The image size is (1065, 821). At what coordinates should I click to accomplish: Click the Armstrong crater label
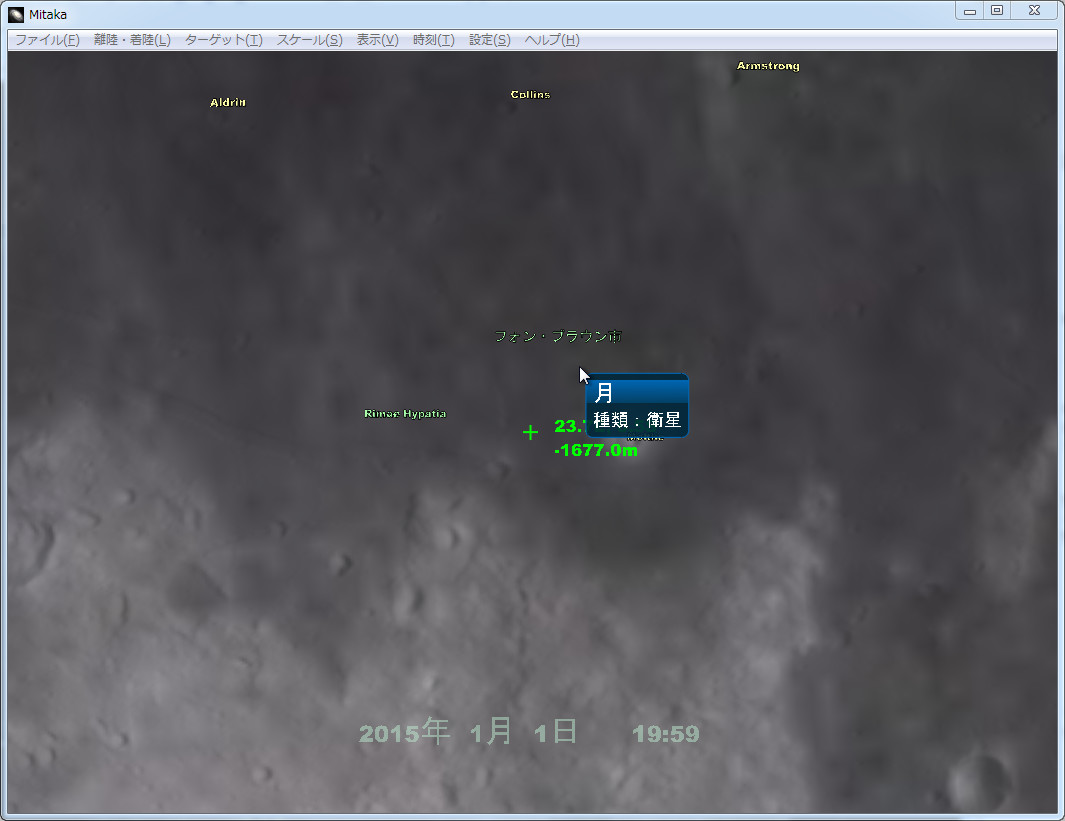[768, 66]
